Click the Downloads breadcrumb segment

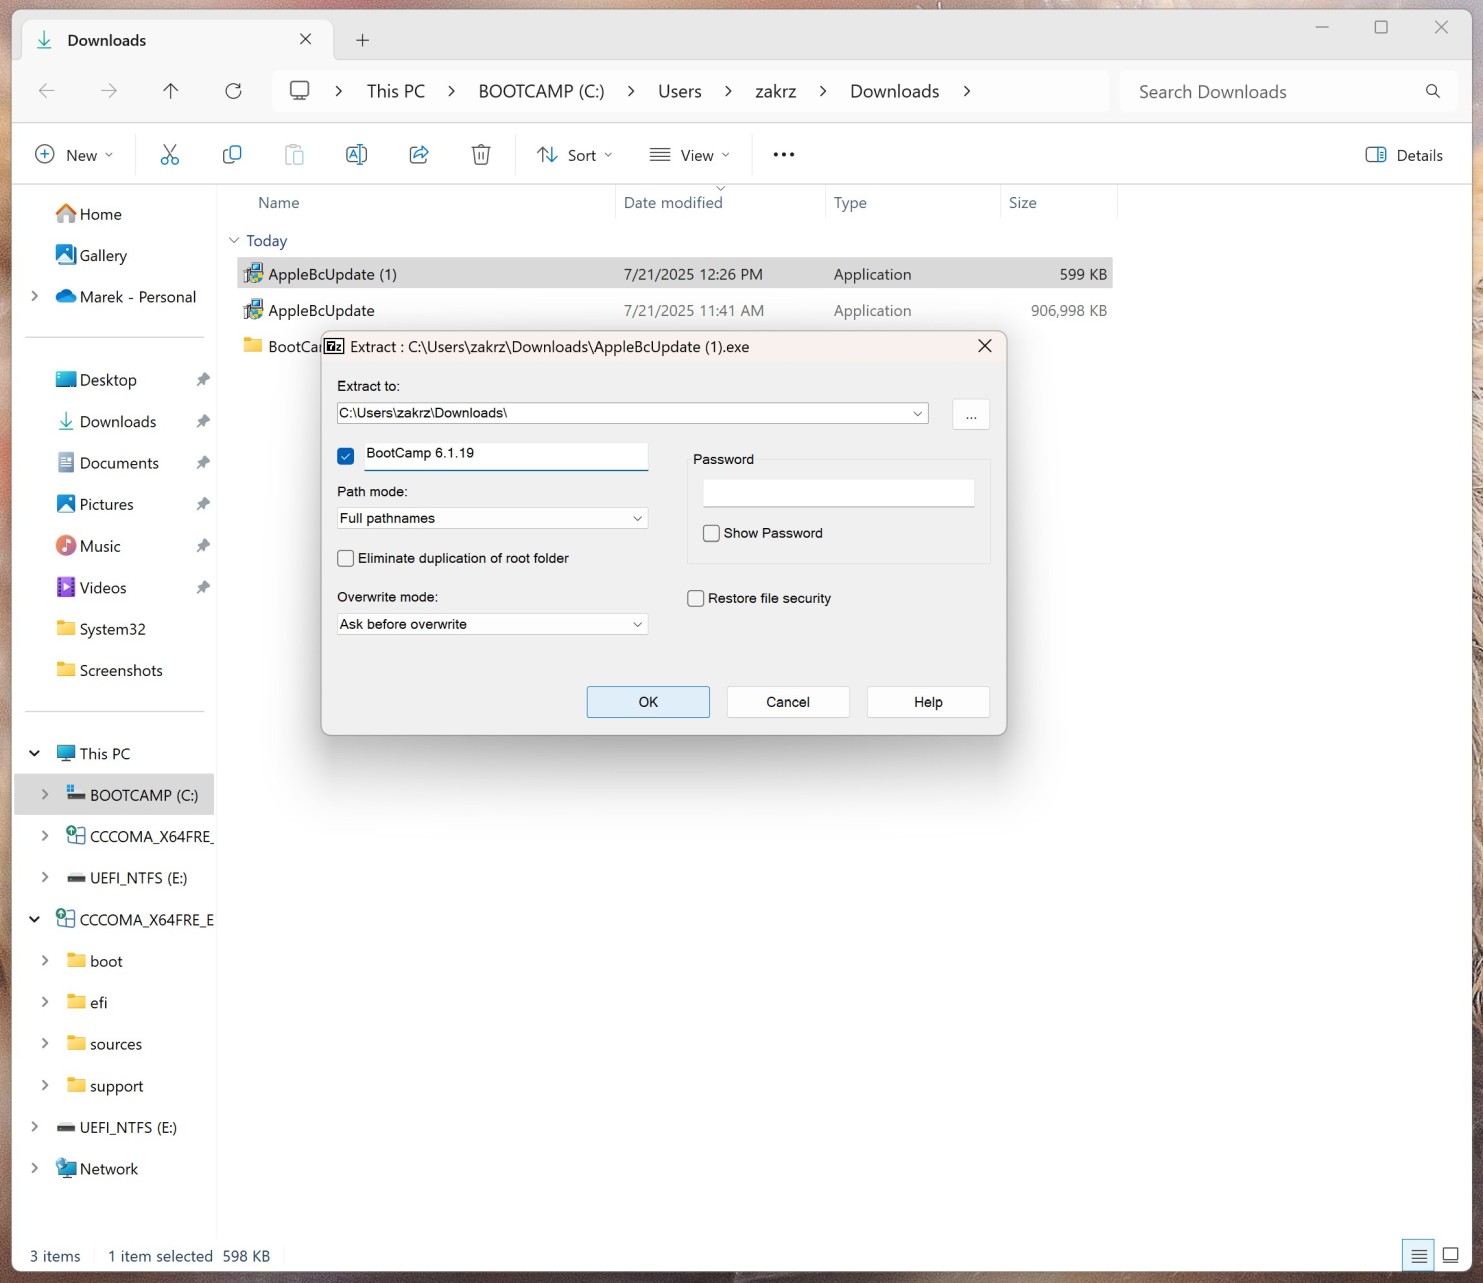(895, 91)
